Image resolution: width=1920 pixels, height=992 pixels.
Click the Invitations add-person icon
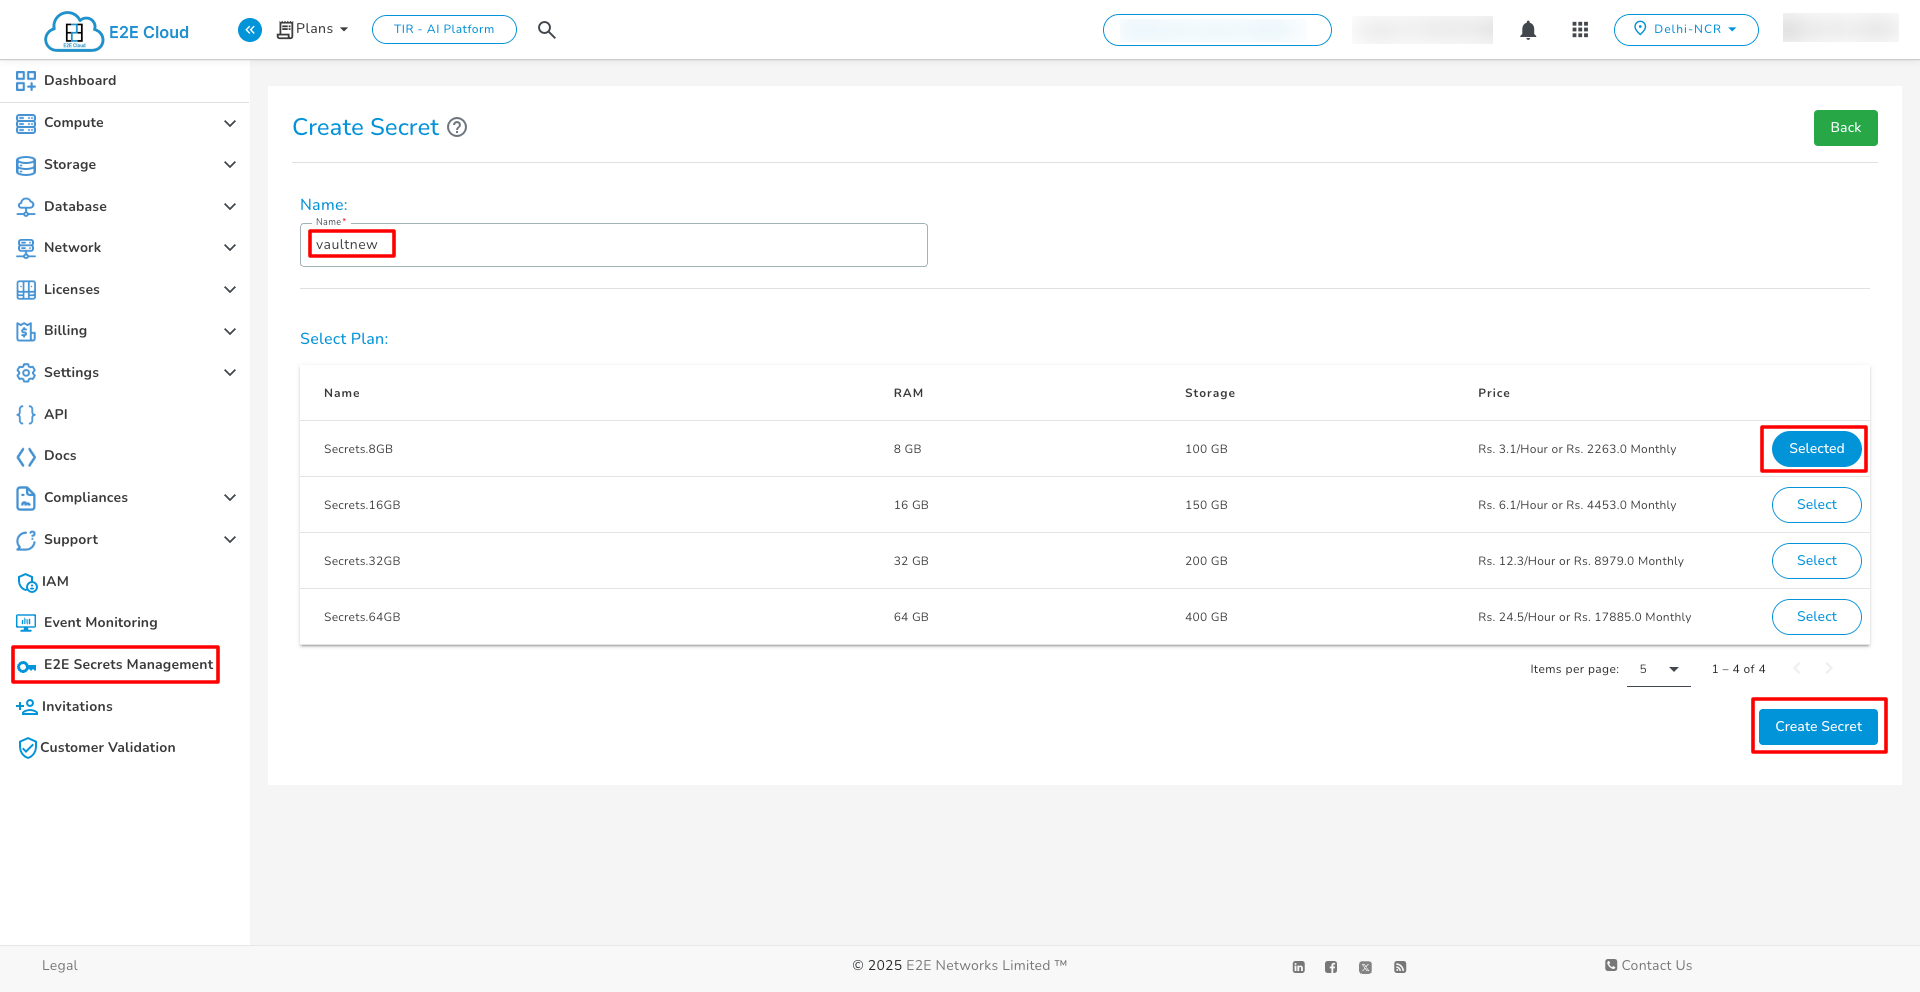(27, 707)
